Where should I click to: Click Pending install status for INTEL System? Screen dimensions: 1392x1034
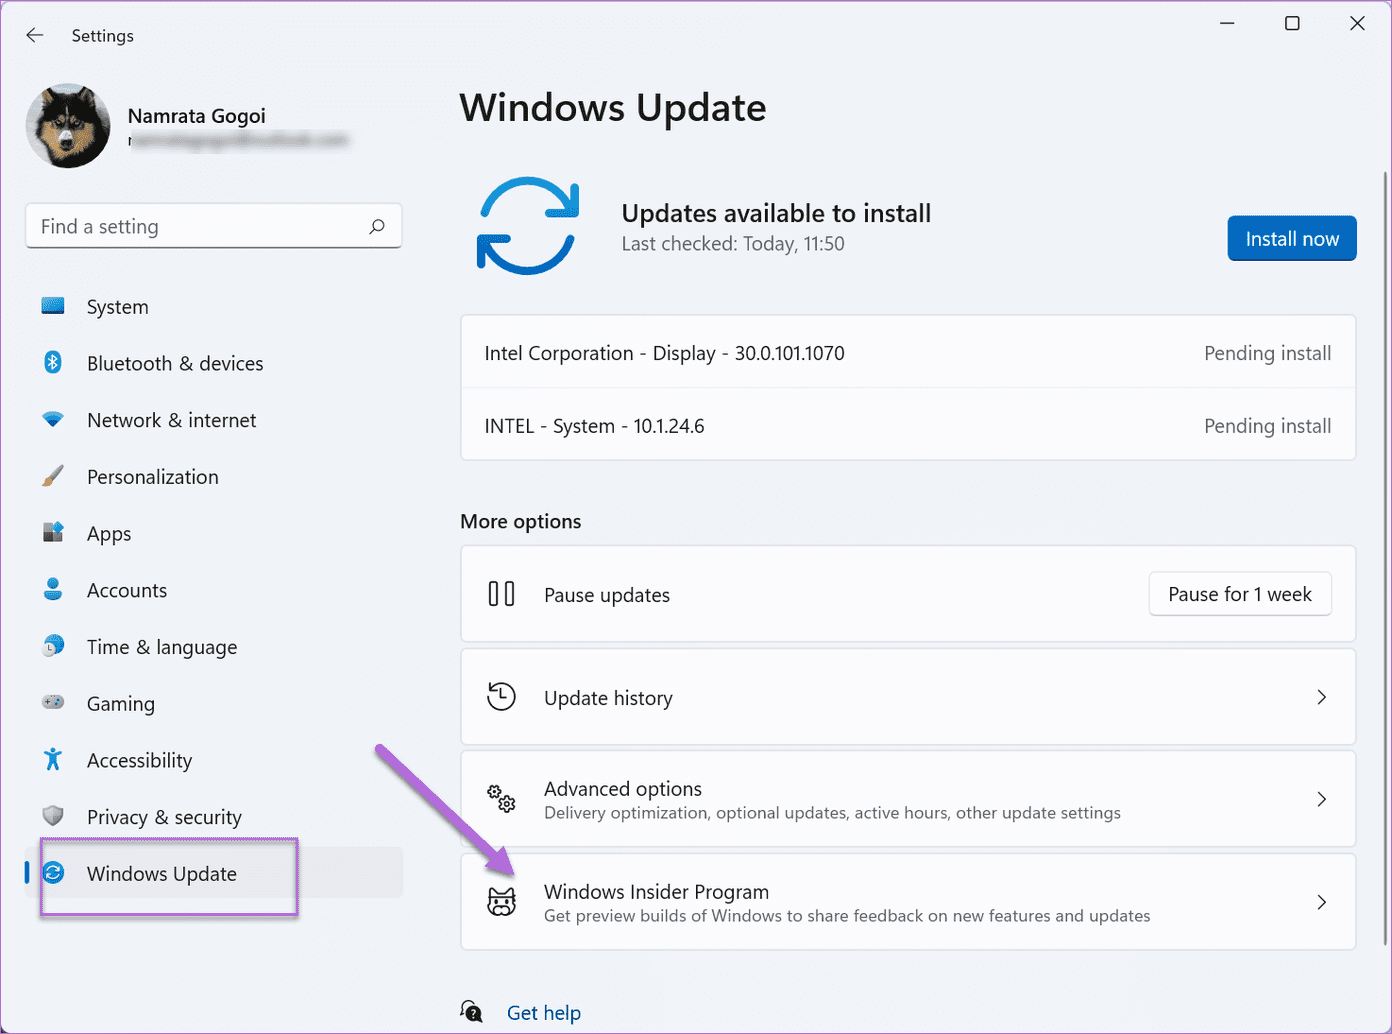click(1267, 426)
